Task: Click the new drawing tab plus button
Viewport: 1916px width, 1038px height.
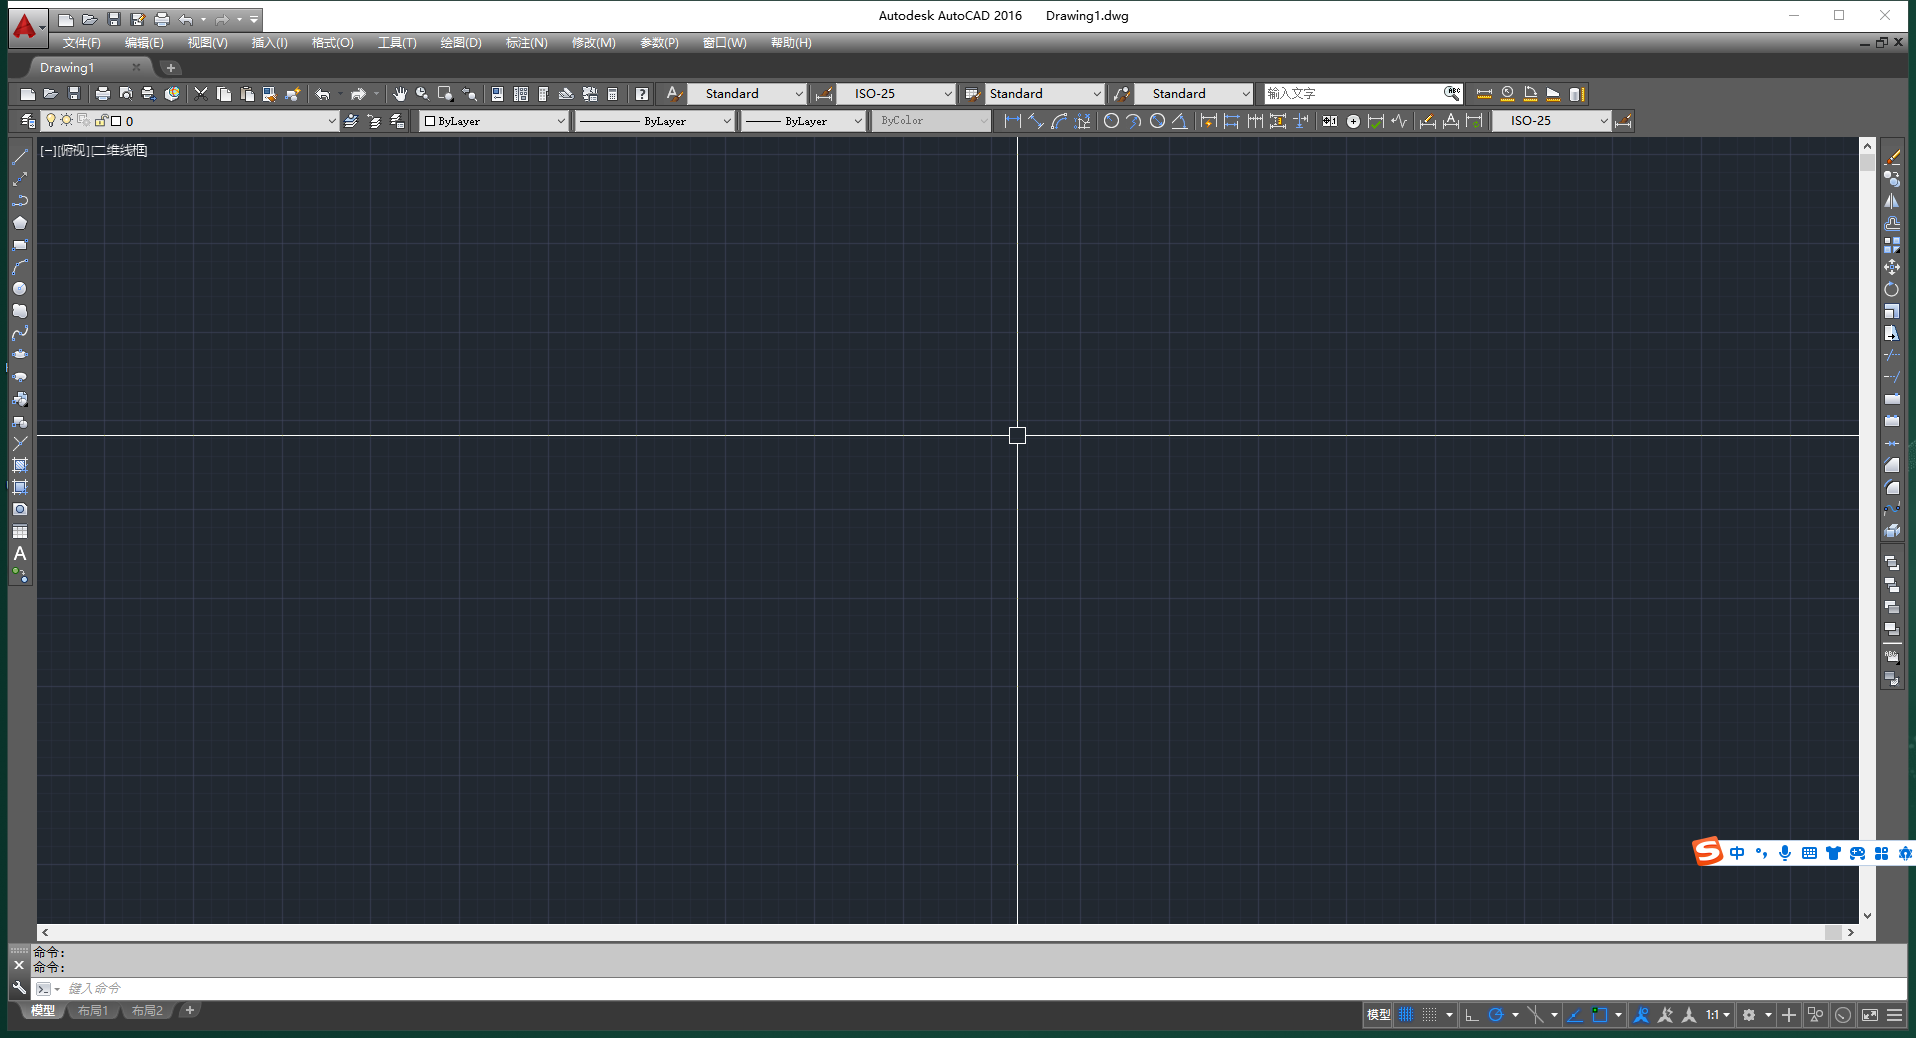Action: point(171,68)
